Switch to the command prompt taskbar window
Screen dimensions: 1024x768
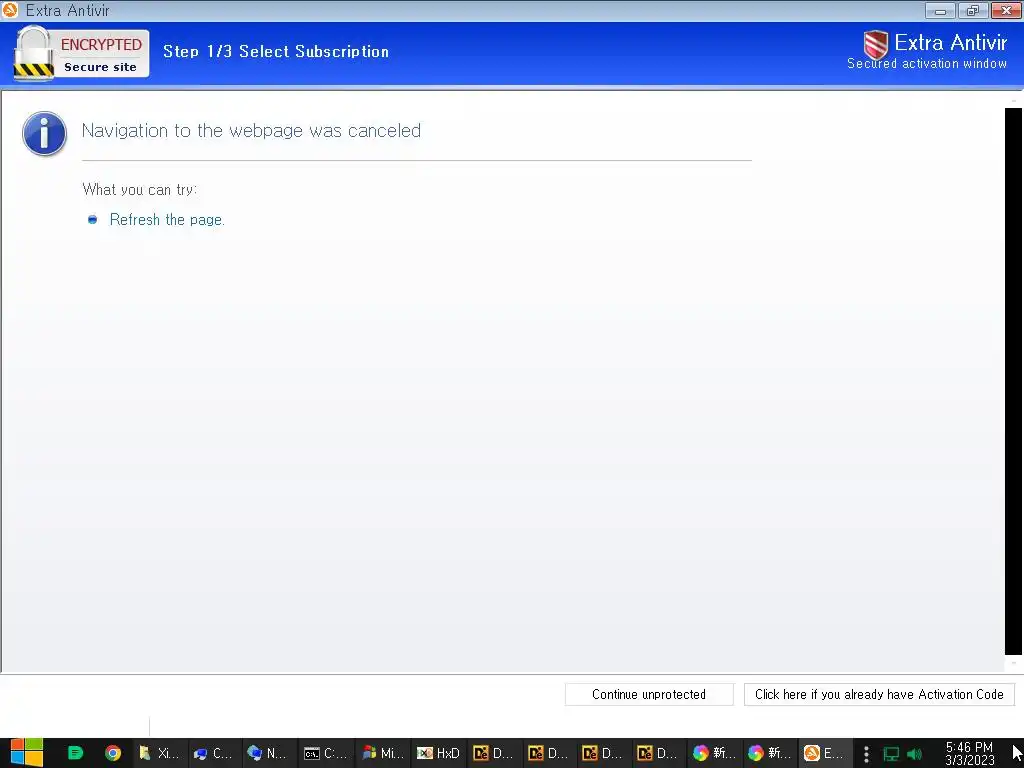[x=325, y=753]
